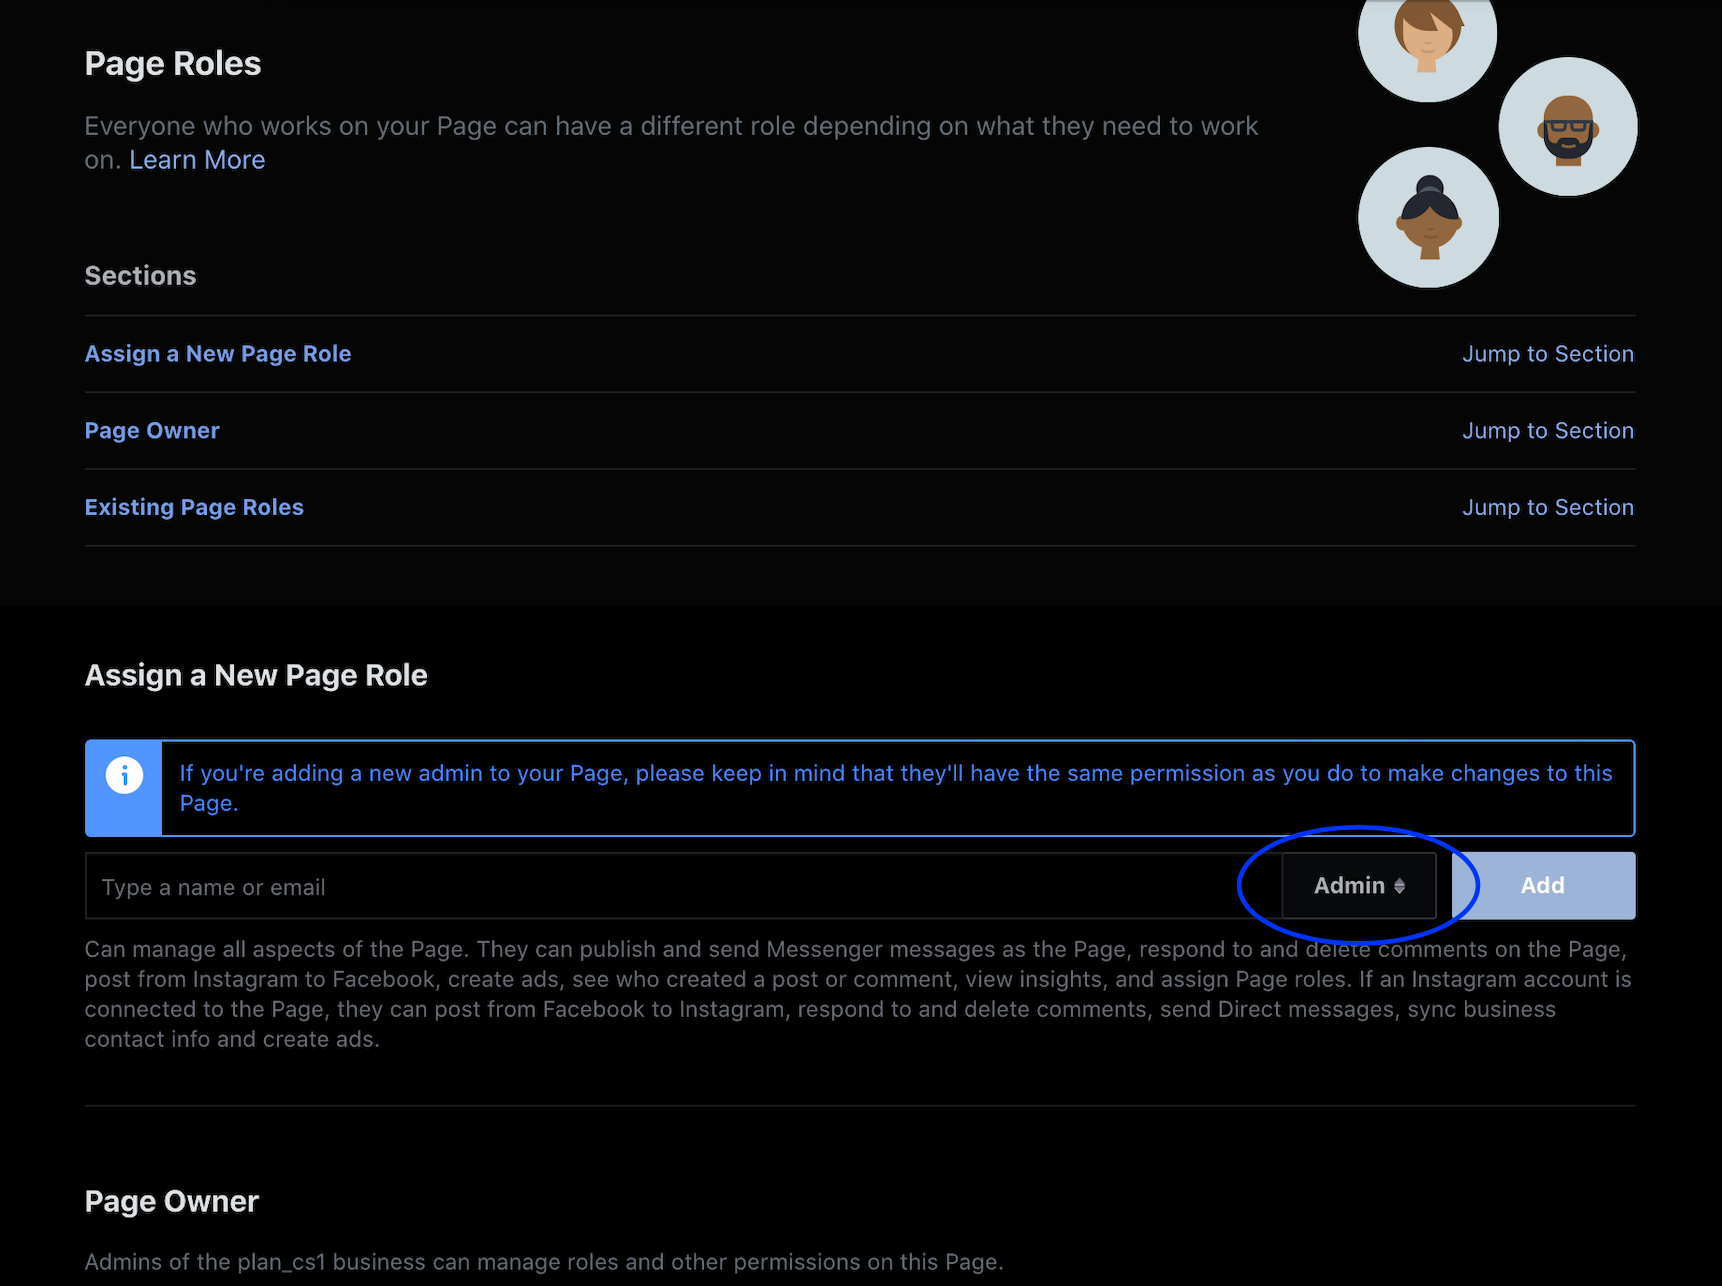The width and height of the screenshot is (1722, 1286).
Task: Open the Learn More link
Action: point(197,160)
